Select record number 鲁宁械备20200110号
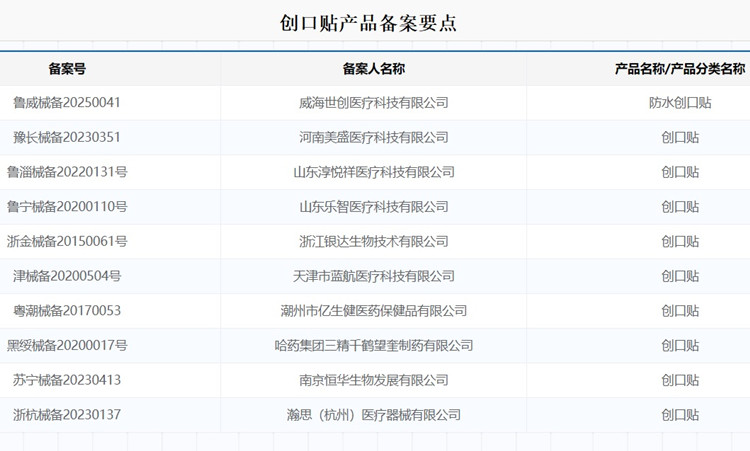Screen dimensions: 750x451 click(67, 207)
